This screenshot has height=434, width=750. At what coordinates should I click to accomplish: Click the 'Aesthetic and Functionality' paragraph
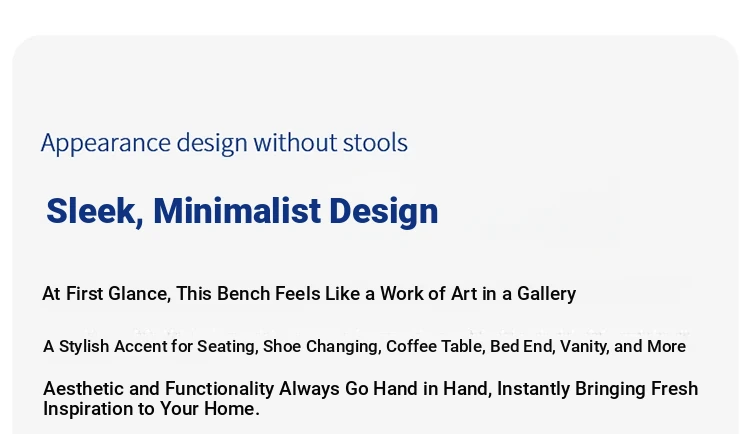[371, 399]
